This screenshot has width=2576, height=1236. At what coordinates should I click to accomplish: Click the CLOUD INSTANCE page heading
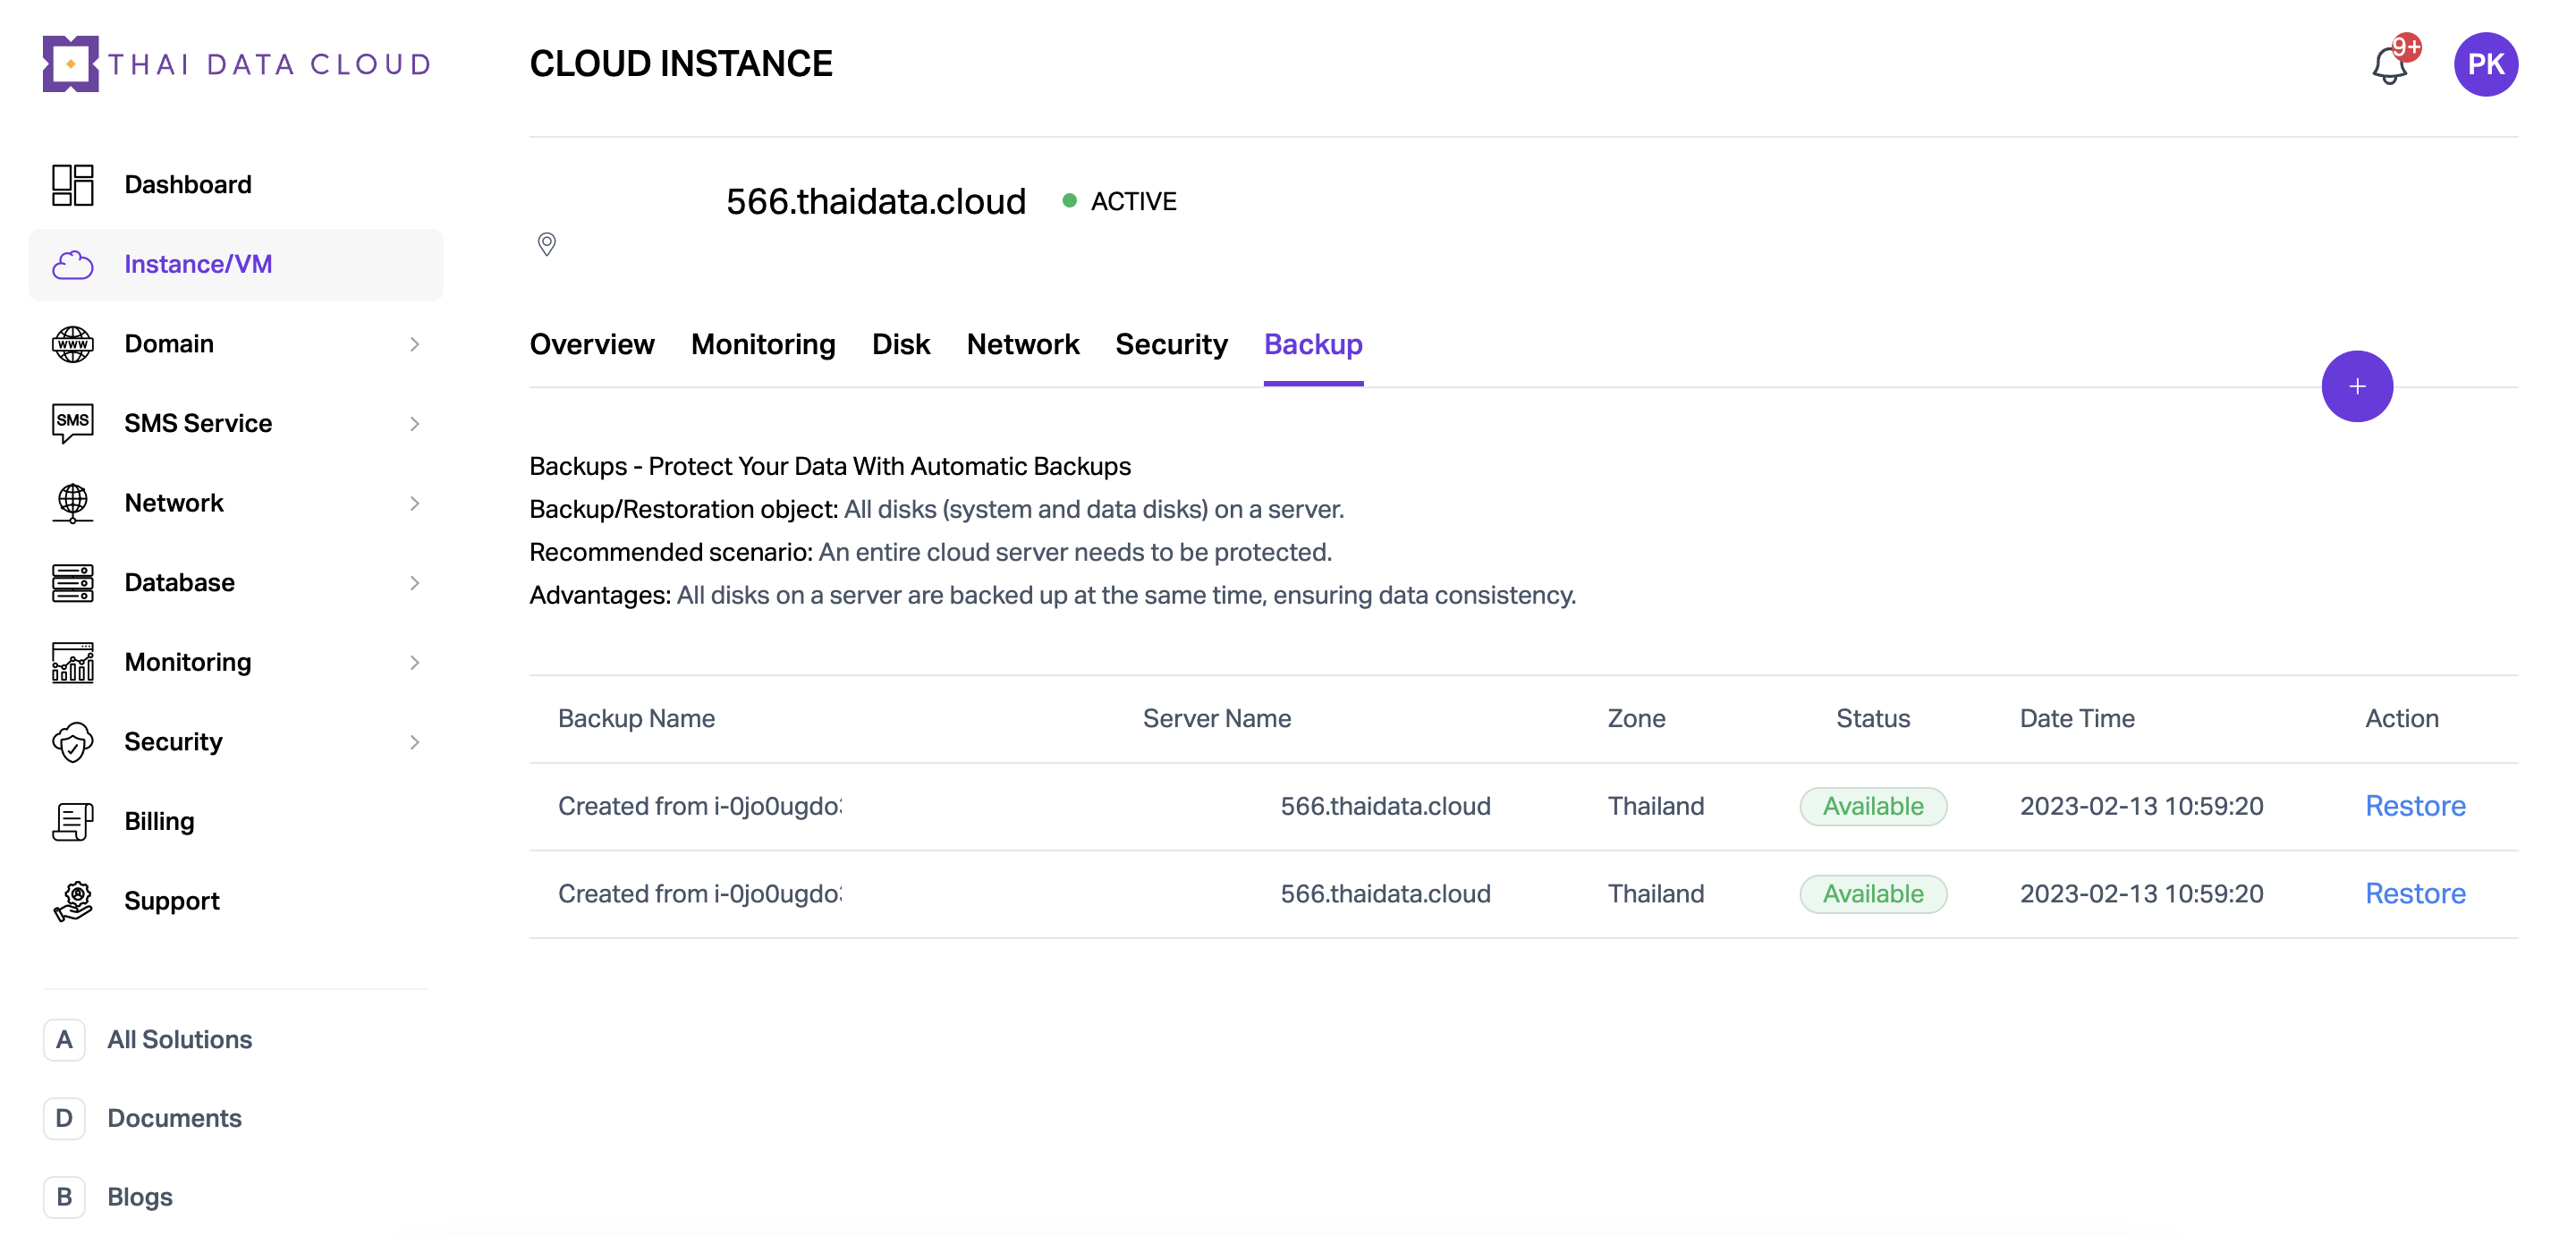pyautogui.click(x=680, y=64)
